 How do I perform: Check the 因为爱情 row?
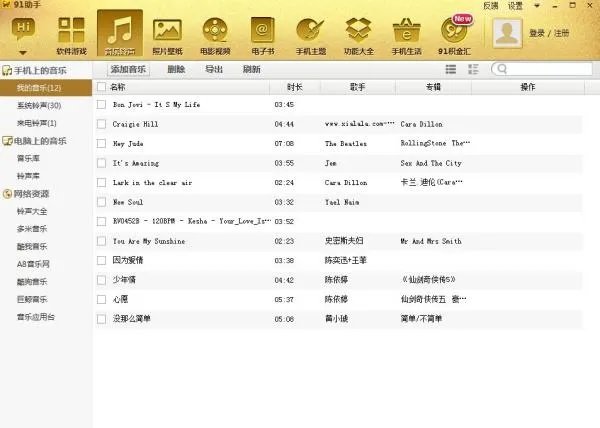point(101,260)
